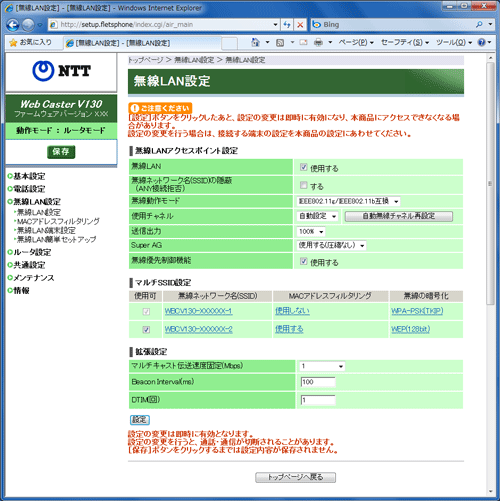Click the Stop loading red X icon
The image size is (500, 501).
[x=300, y=25]
